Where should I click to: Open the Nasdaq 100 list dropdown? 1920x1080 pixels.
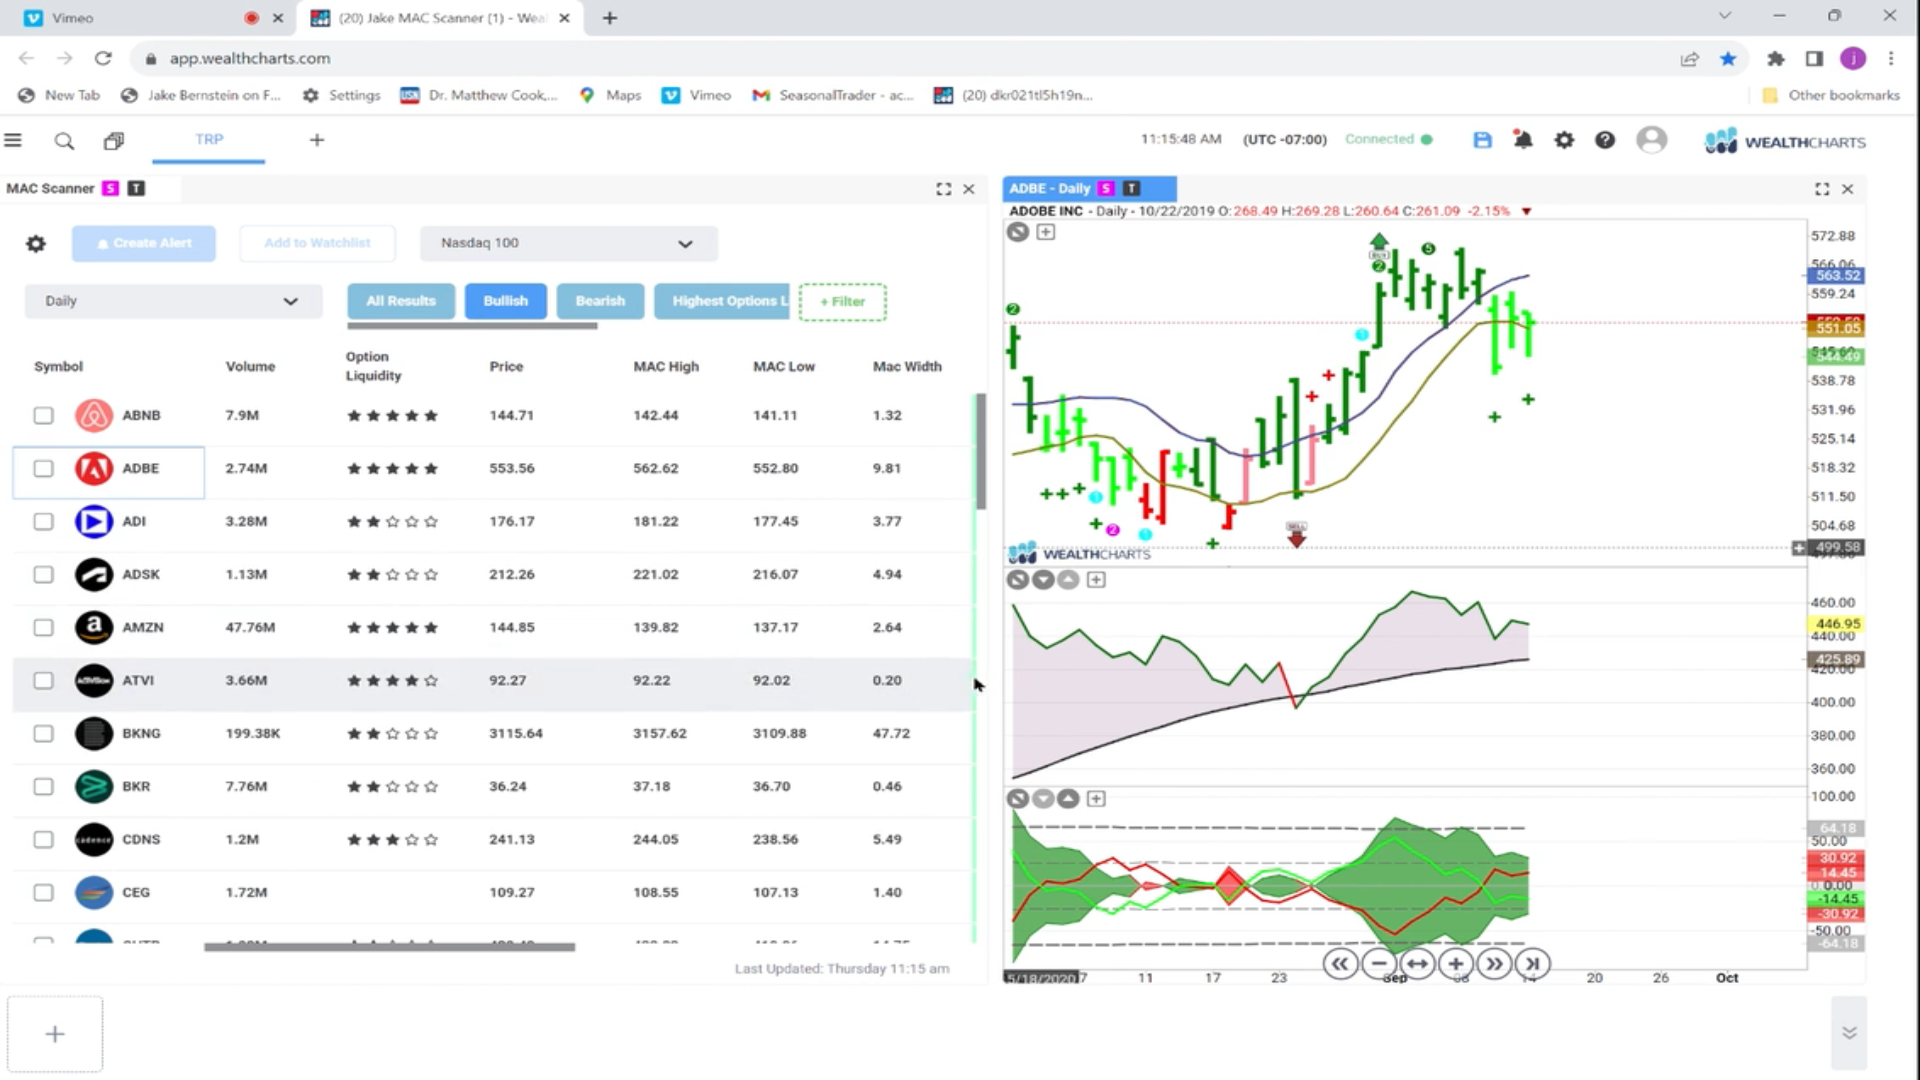(x=568, y=243)
